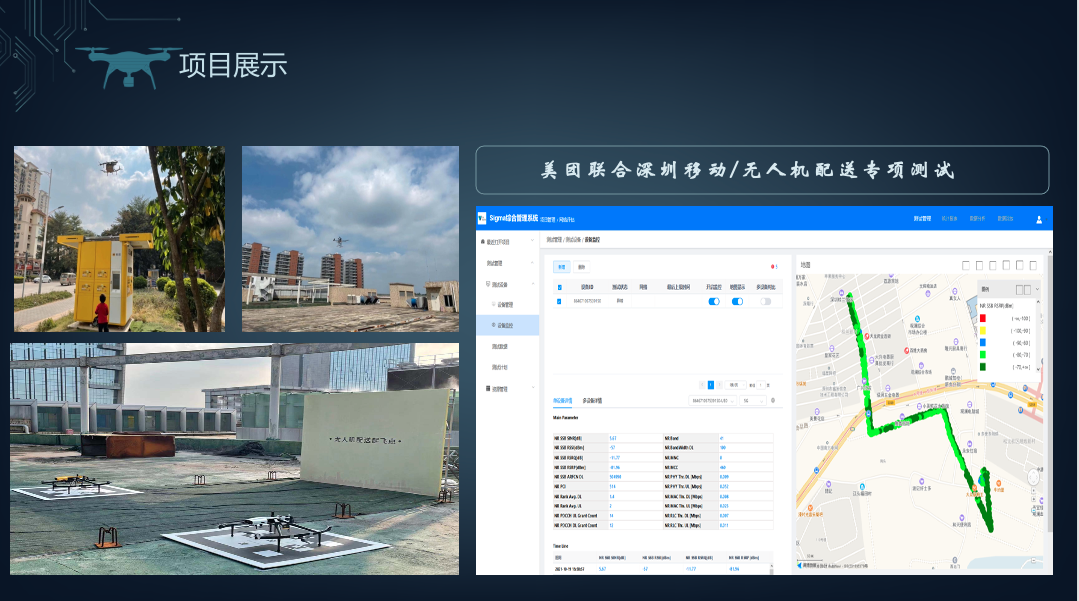Uncheck the device row checkbox
Viewport: 1079px width, 601px height.
[x=559, y=302]
